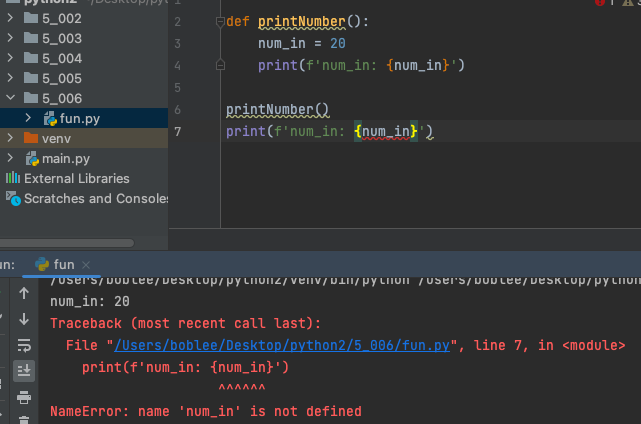641x424 pixels.
Task: Click the 'num_in: 20' output line
Action: pyautogui.click(x=90, y=301)
